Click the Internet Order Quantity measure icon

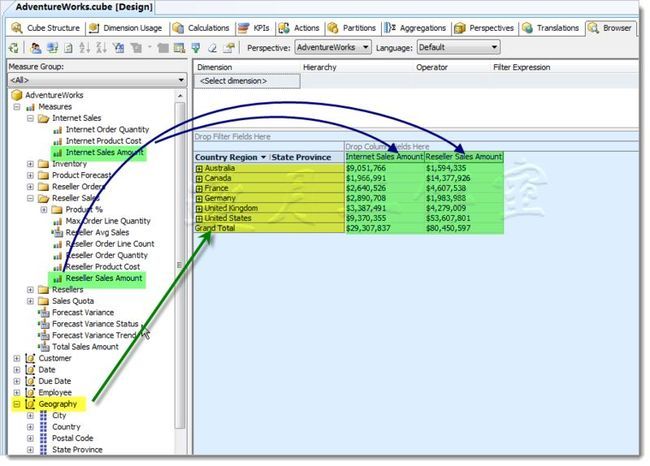click(58, 130)
